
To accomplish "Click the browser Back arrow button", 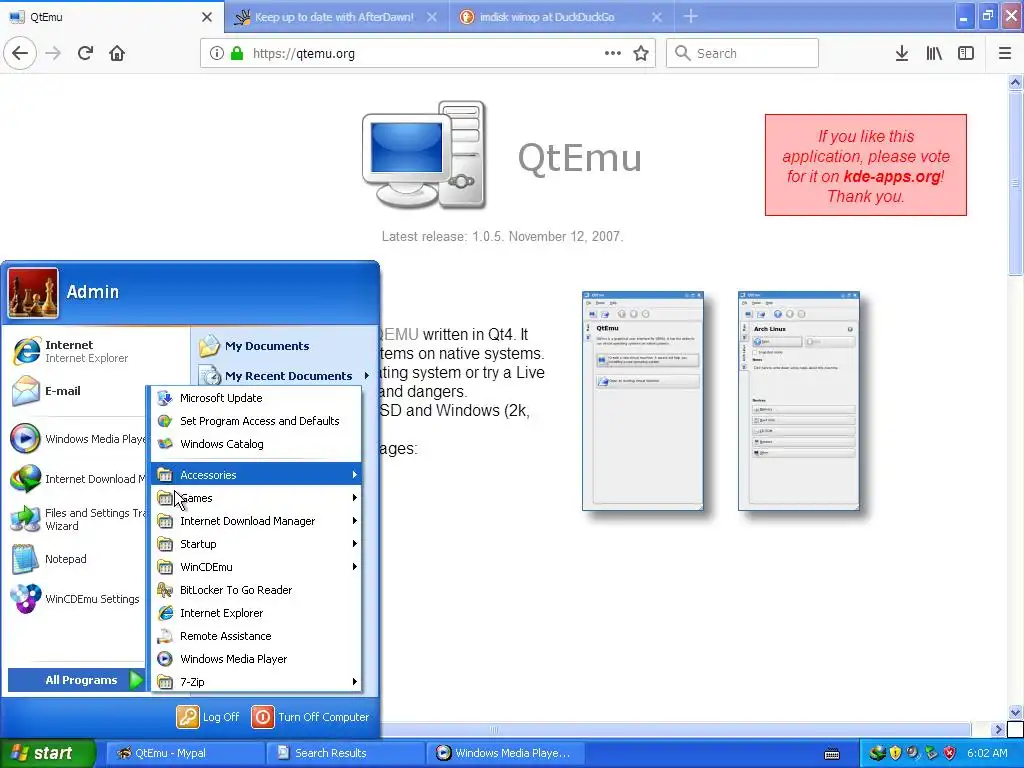I will click(x=20, y=54).
